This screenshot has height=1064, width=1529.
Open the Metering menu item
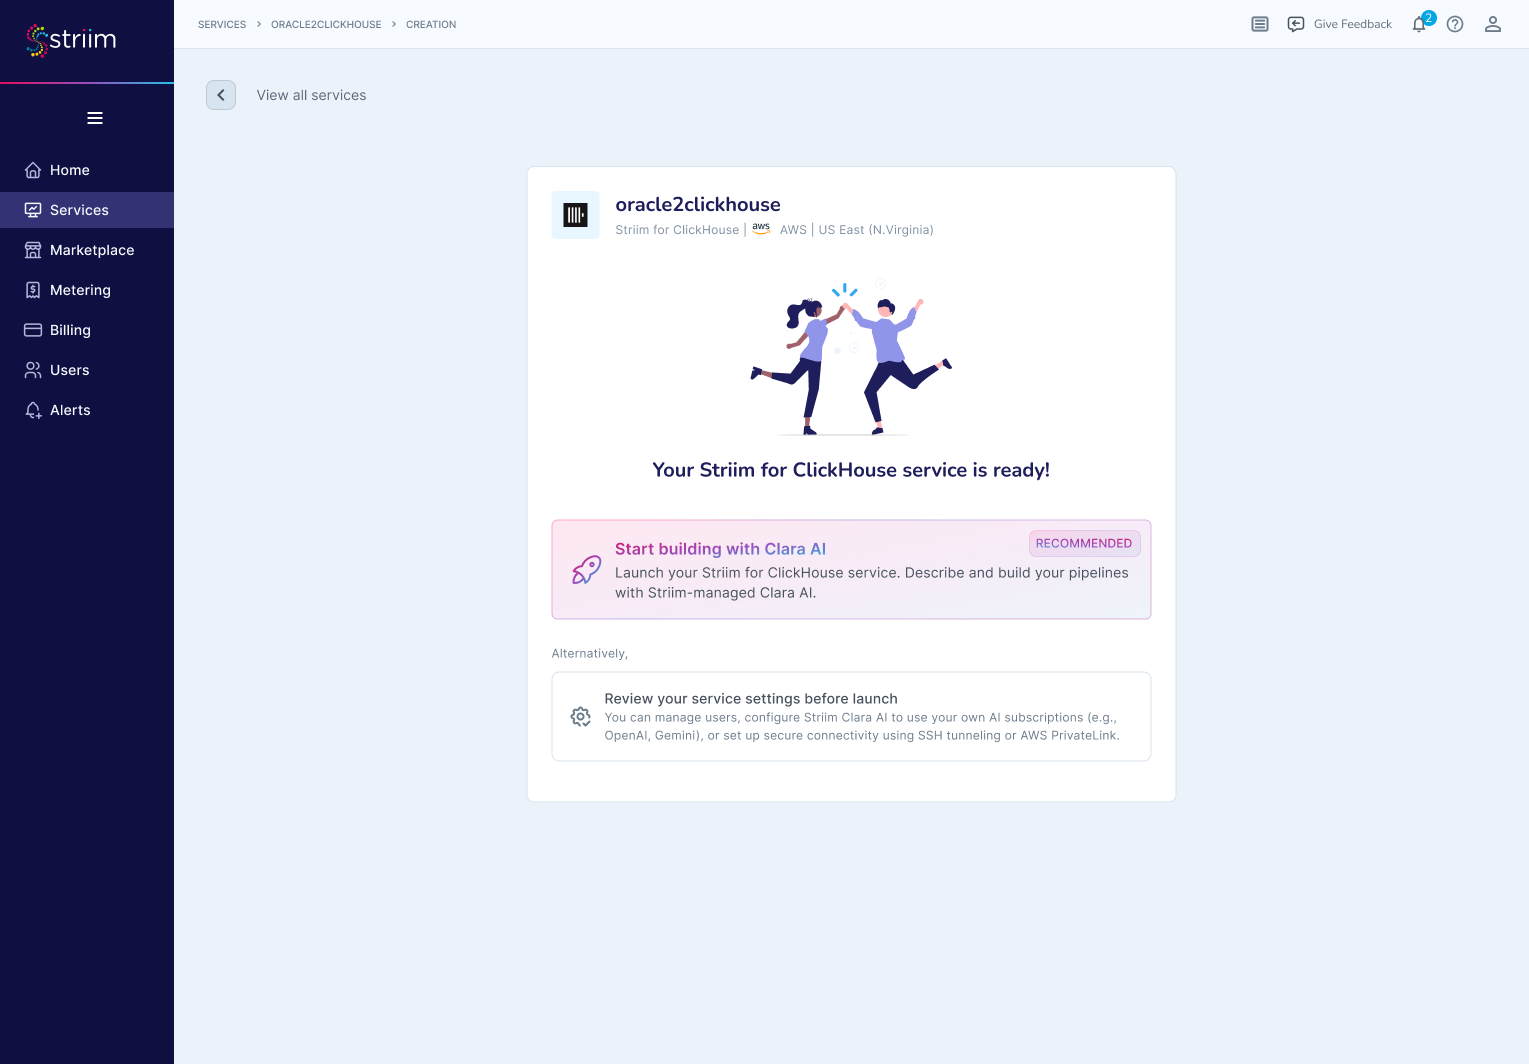click(x=87, y=290)
